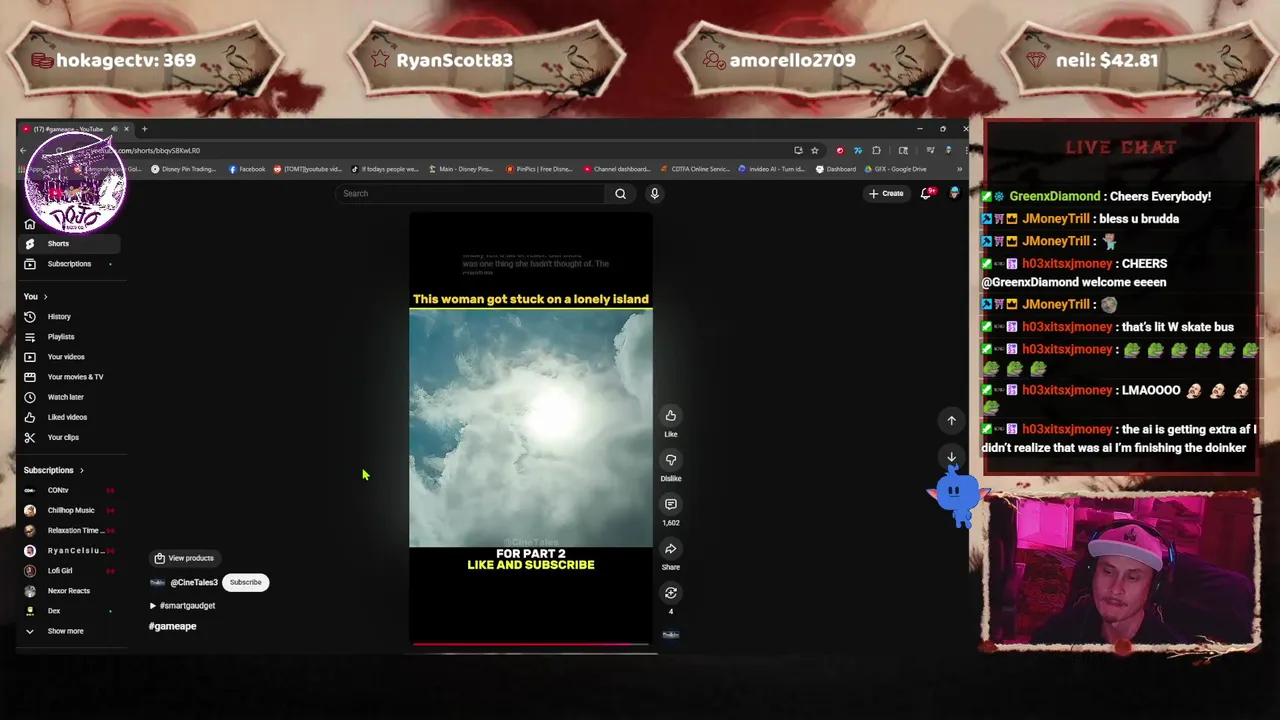Click the voice search microphone icon
The image size is (1280, 720).
pyautogui.click(x=654, y=194)
